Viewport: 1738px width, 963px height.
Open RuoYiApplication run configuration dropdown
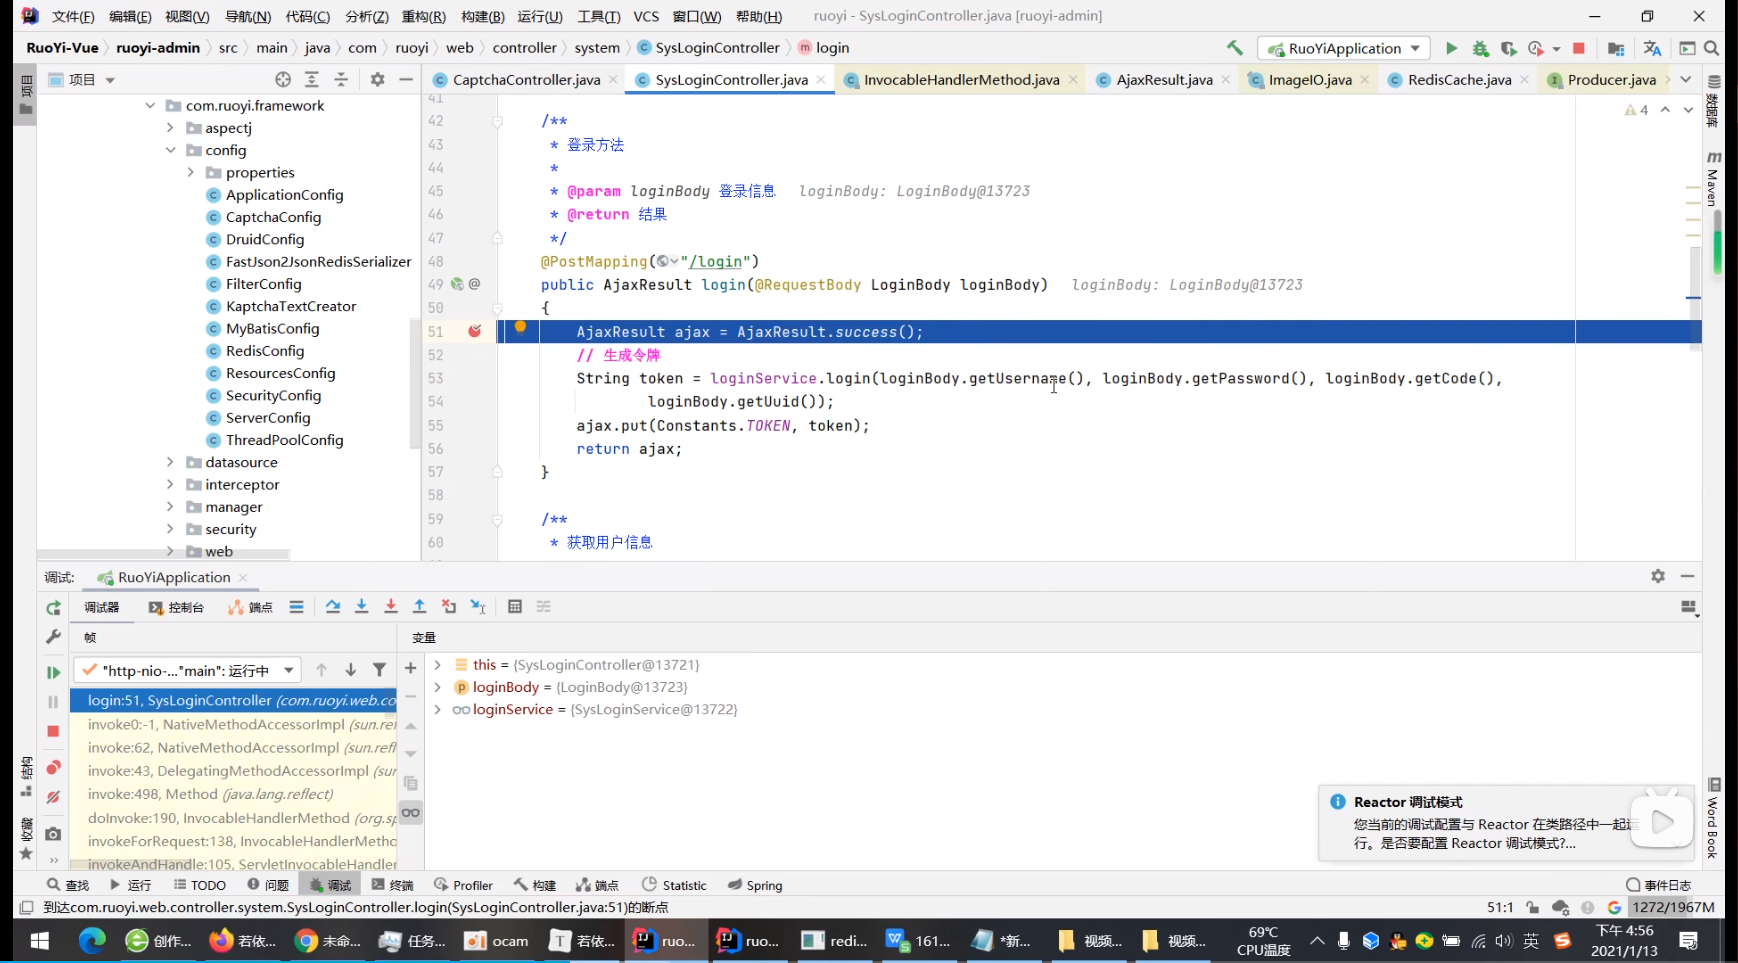pos(1344,48)
